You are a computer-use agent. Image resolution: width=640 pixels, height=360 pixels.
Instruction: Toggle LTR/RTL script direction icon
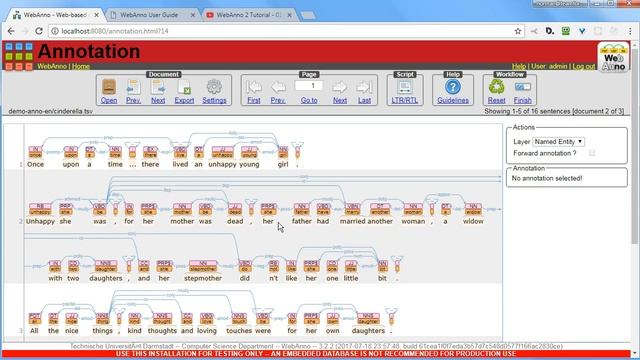[x=404, y=87]
